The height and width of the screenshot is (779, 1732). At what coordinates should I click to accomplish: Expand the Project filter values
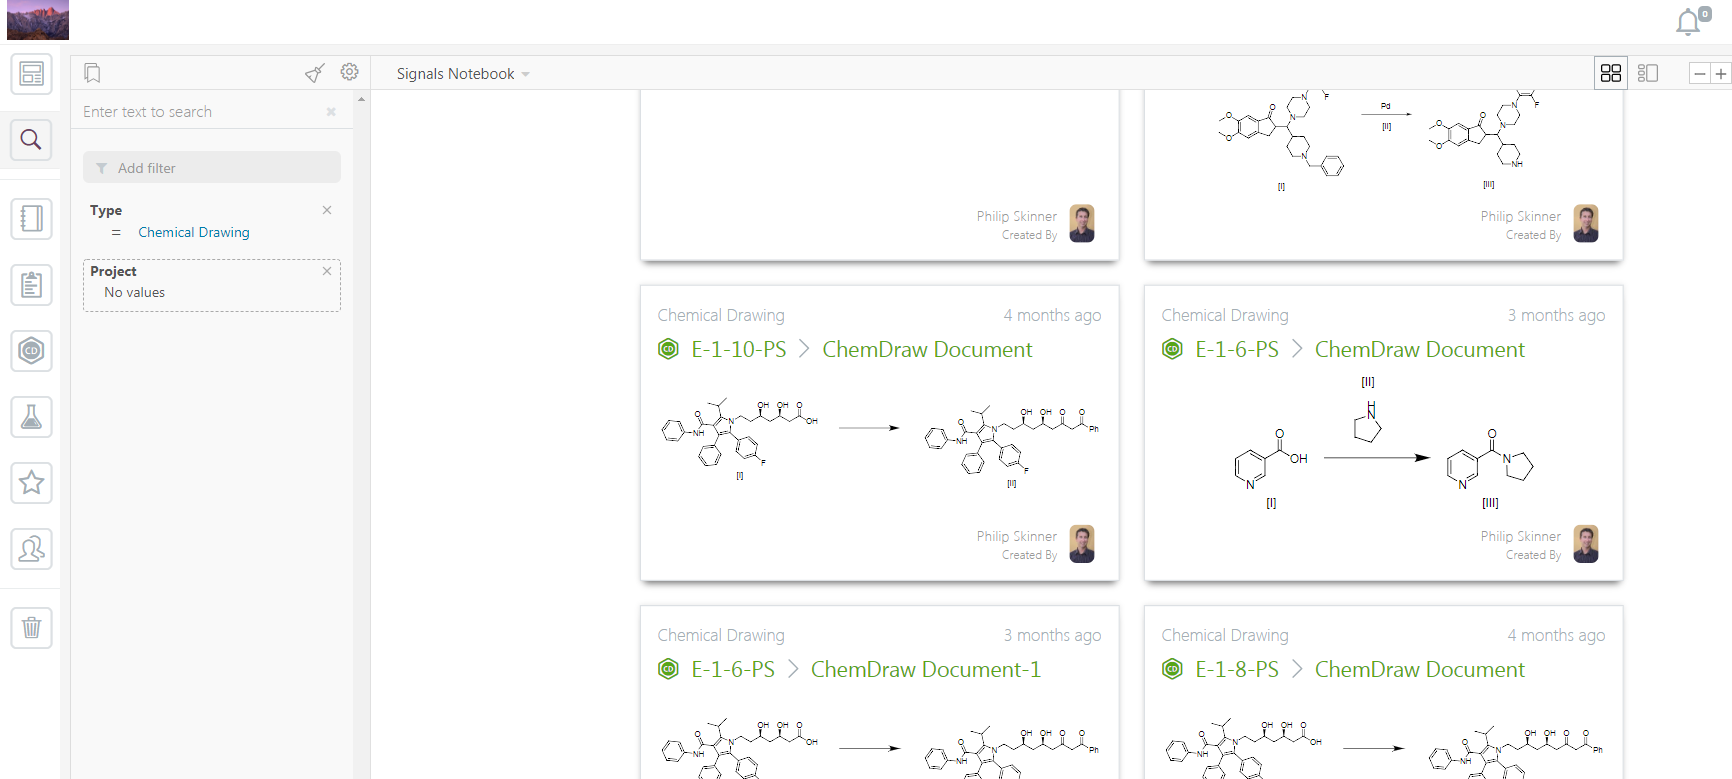coord(135,293)
